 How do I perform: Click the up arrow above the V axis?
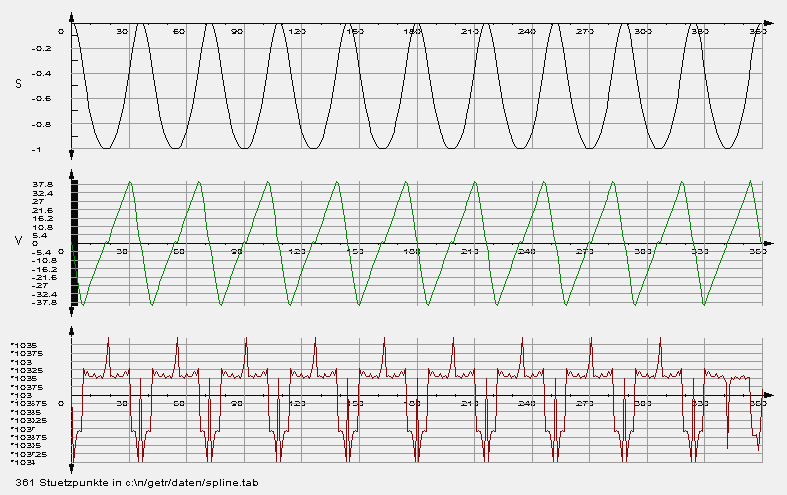(72, 172)
